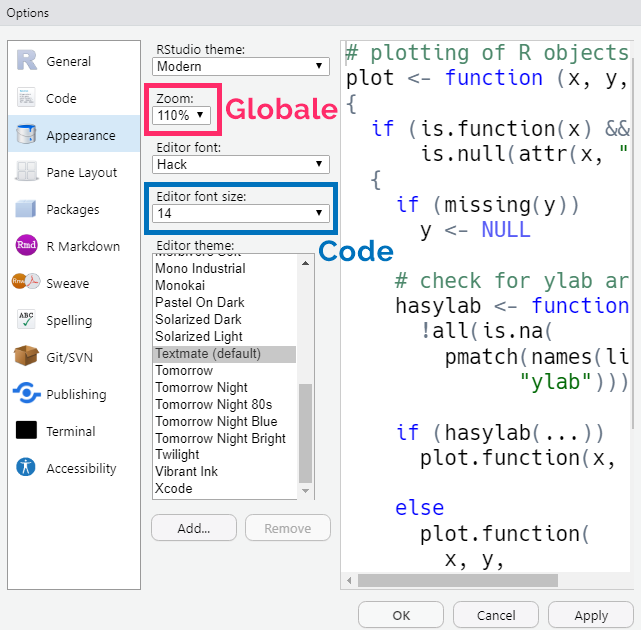Select Xcode editor theme
641x630 pixels.
pyautogui.click(x=224, y=489)
